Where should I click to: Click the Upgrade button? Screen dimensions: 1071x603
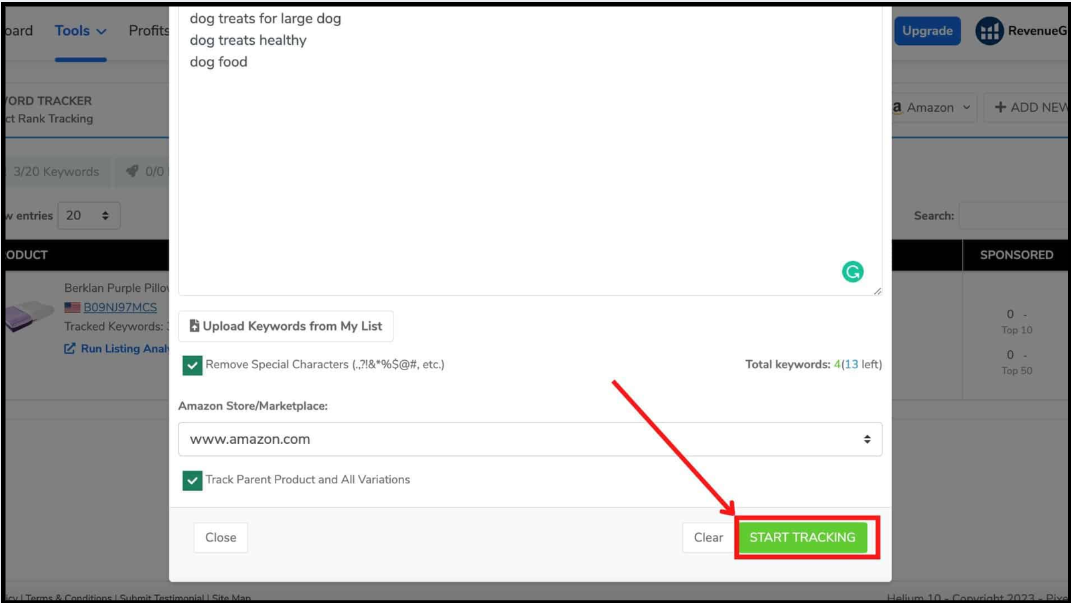pos(926,31)
